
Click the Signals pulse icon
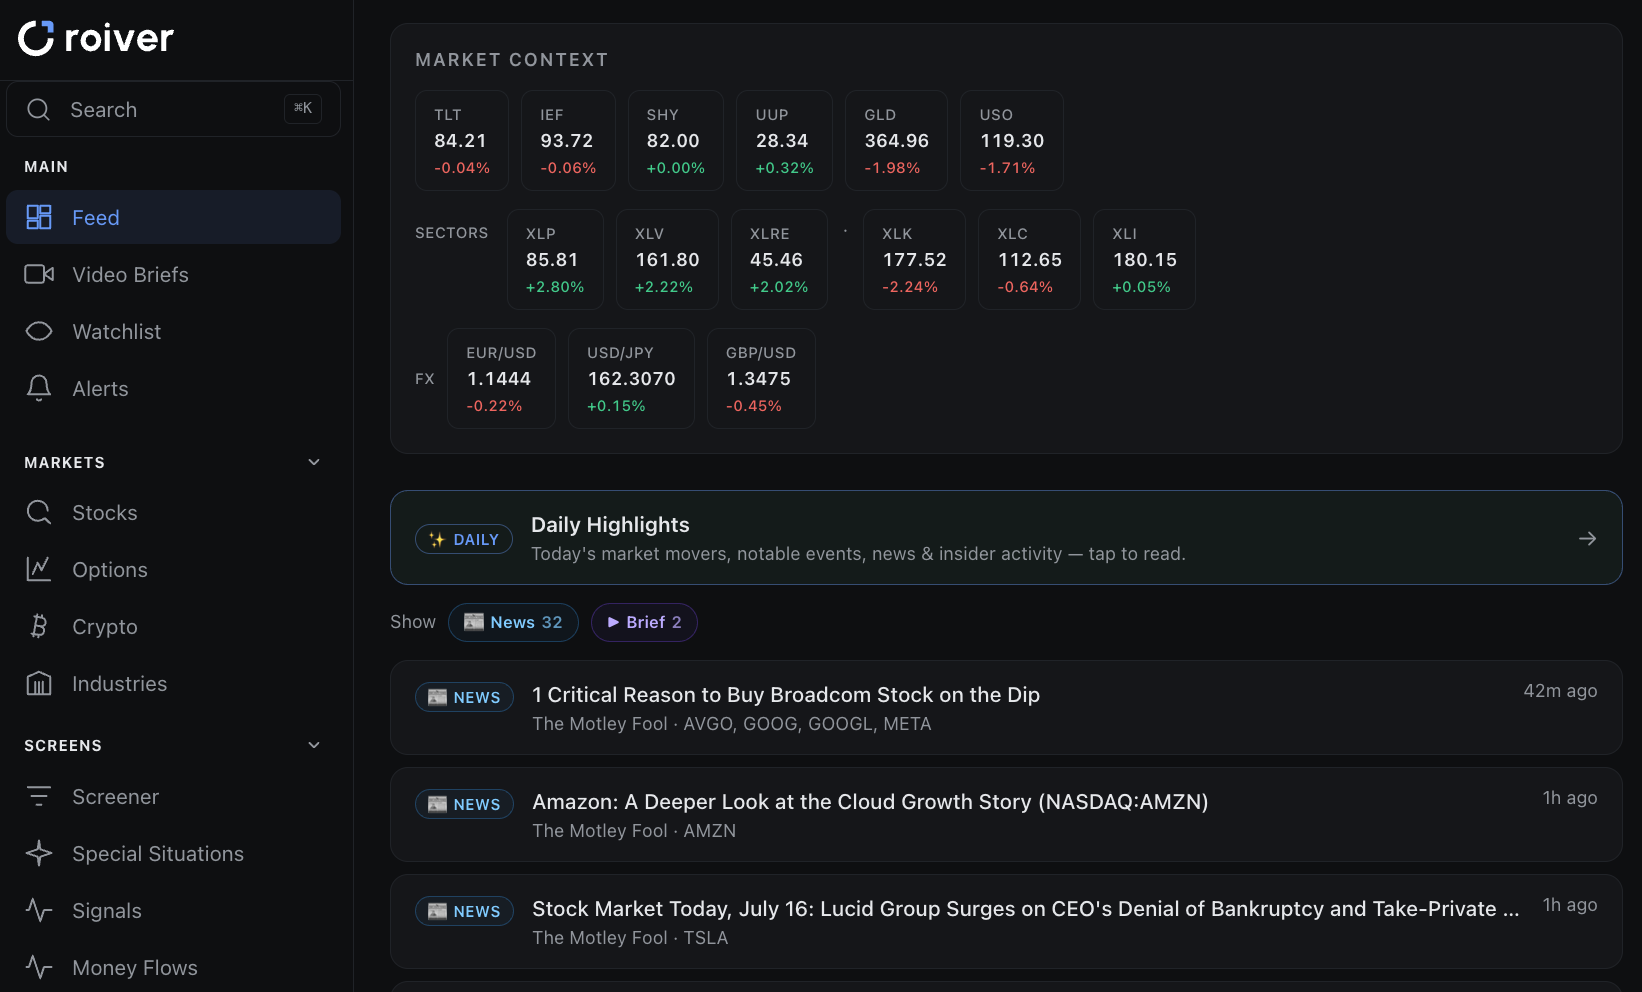(x=39, y=910)
